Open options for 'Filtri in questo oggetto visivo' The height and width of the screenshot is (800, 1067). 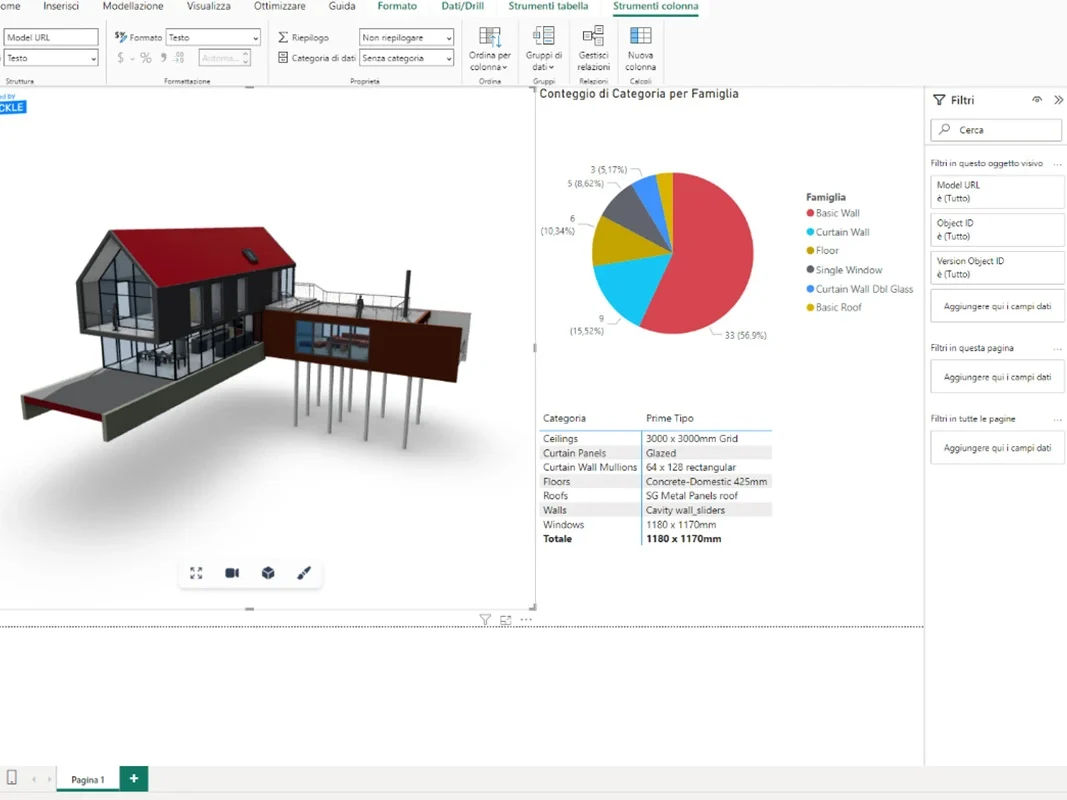coord(1057,164)
